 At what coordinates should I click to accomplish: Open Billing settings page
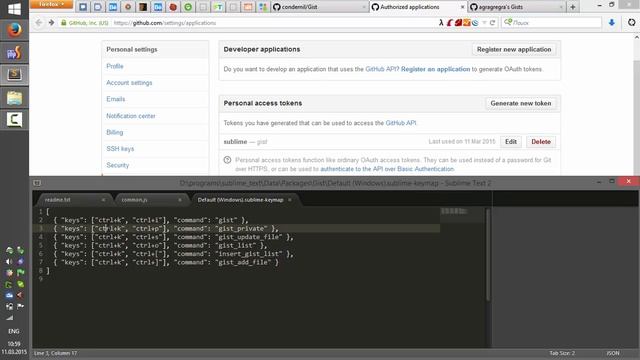[x=114, y=132]
